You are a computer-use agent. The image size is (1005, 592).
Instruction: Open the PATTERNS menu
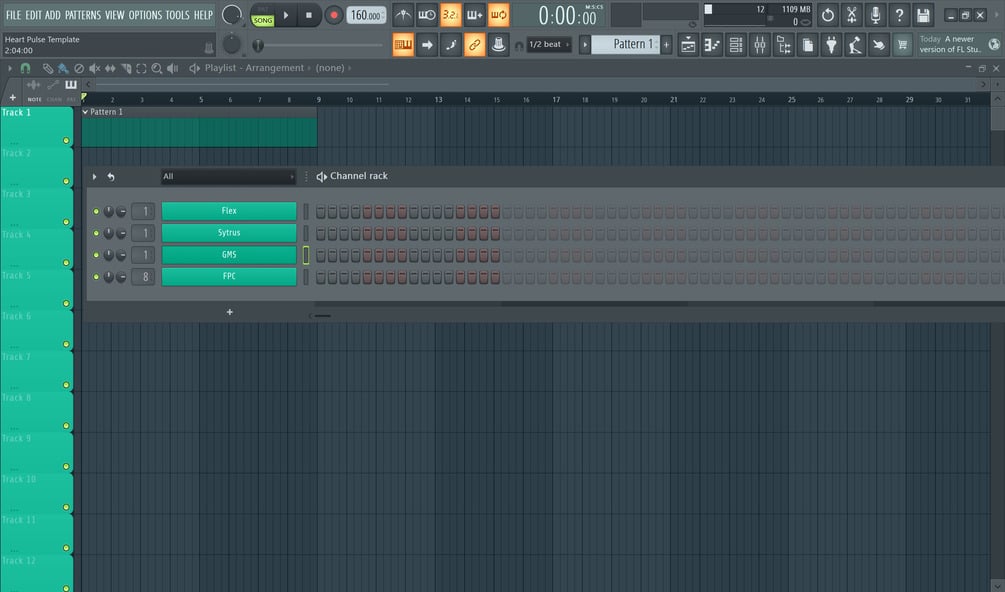83,15
